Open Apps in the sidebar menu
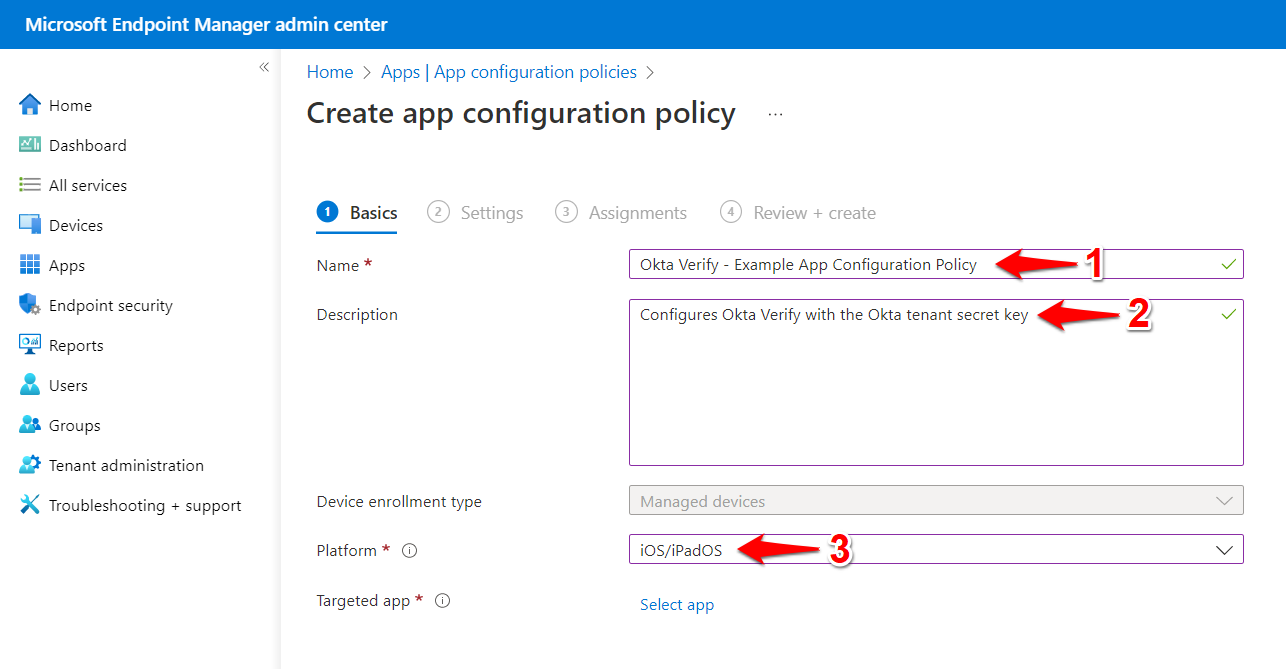The image size is (1286, 669). click(x=67, y=265)
